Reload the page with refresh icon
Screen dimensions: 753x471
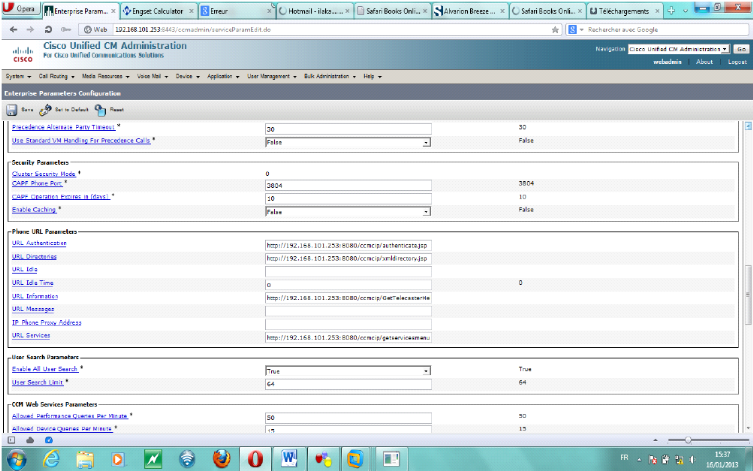point(48,30)
